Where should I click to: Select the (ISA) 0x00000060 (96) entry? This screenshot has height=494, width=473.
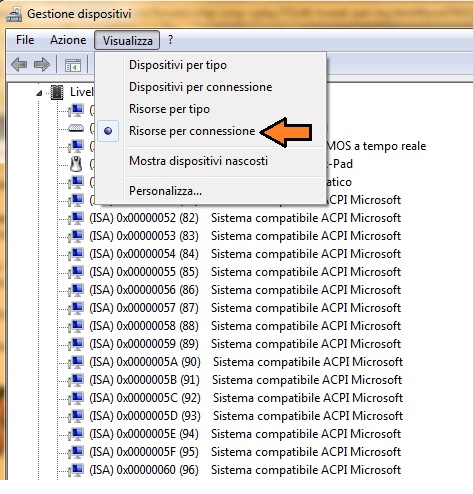[x=144, y=470]
